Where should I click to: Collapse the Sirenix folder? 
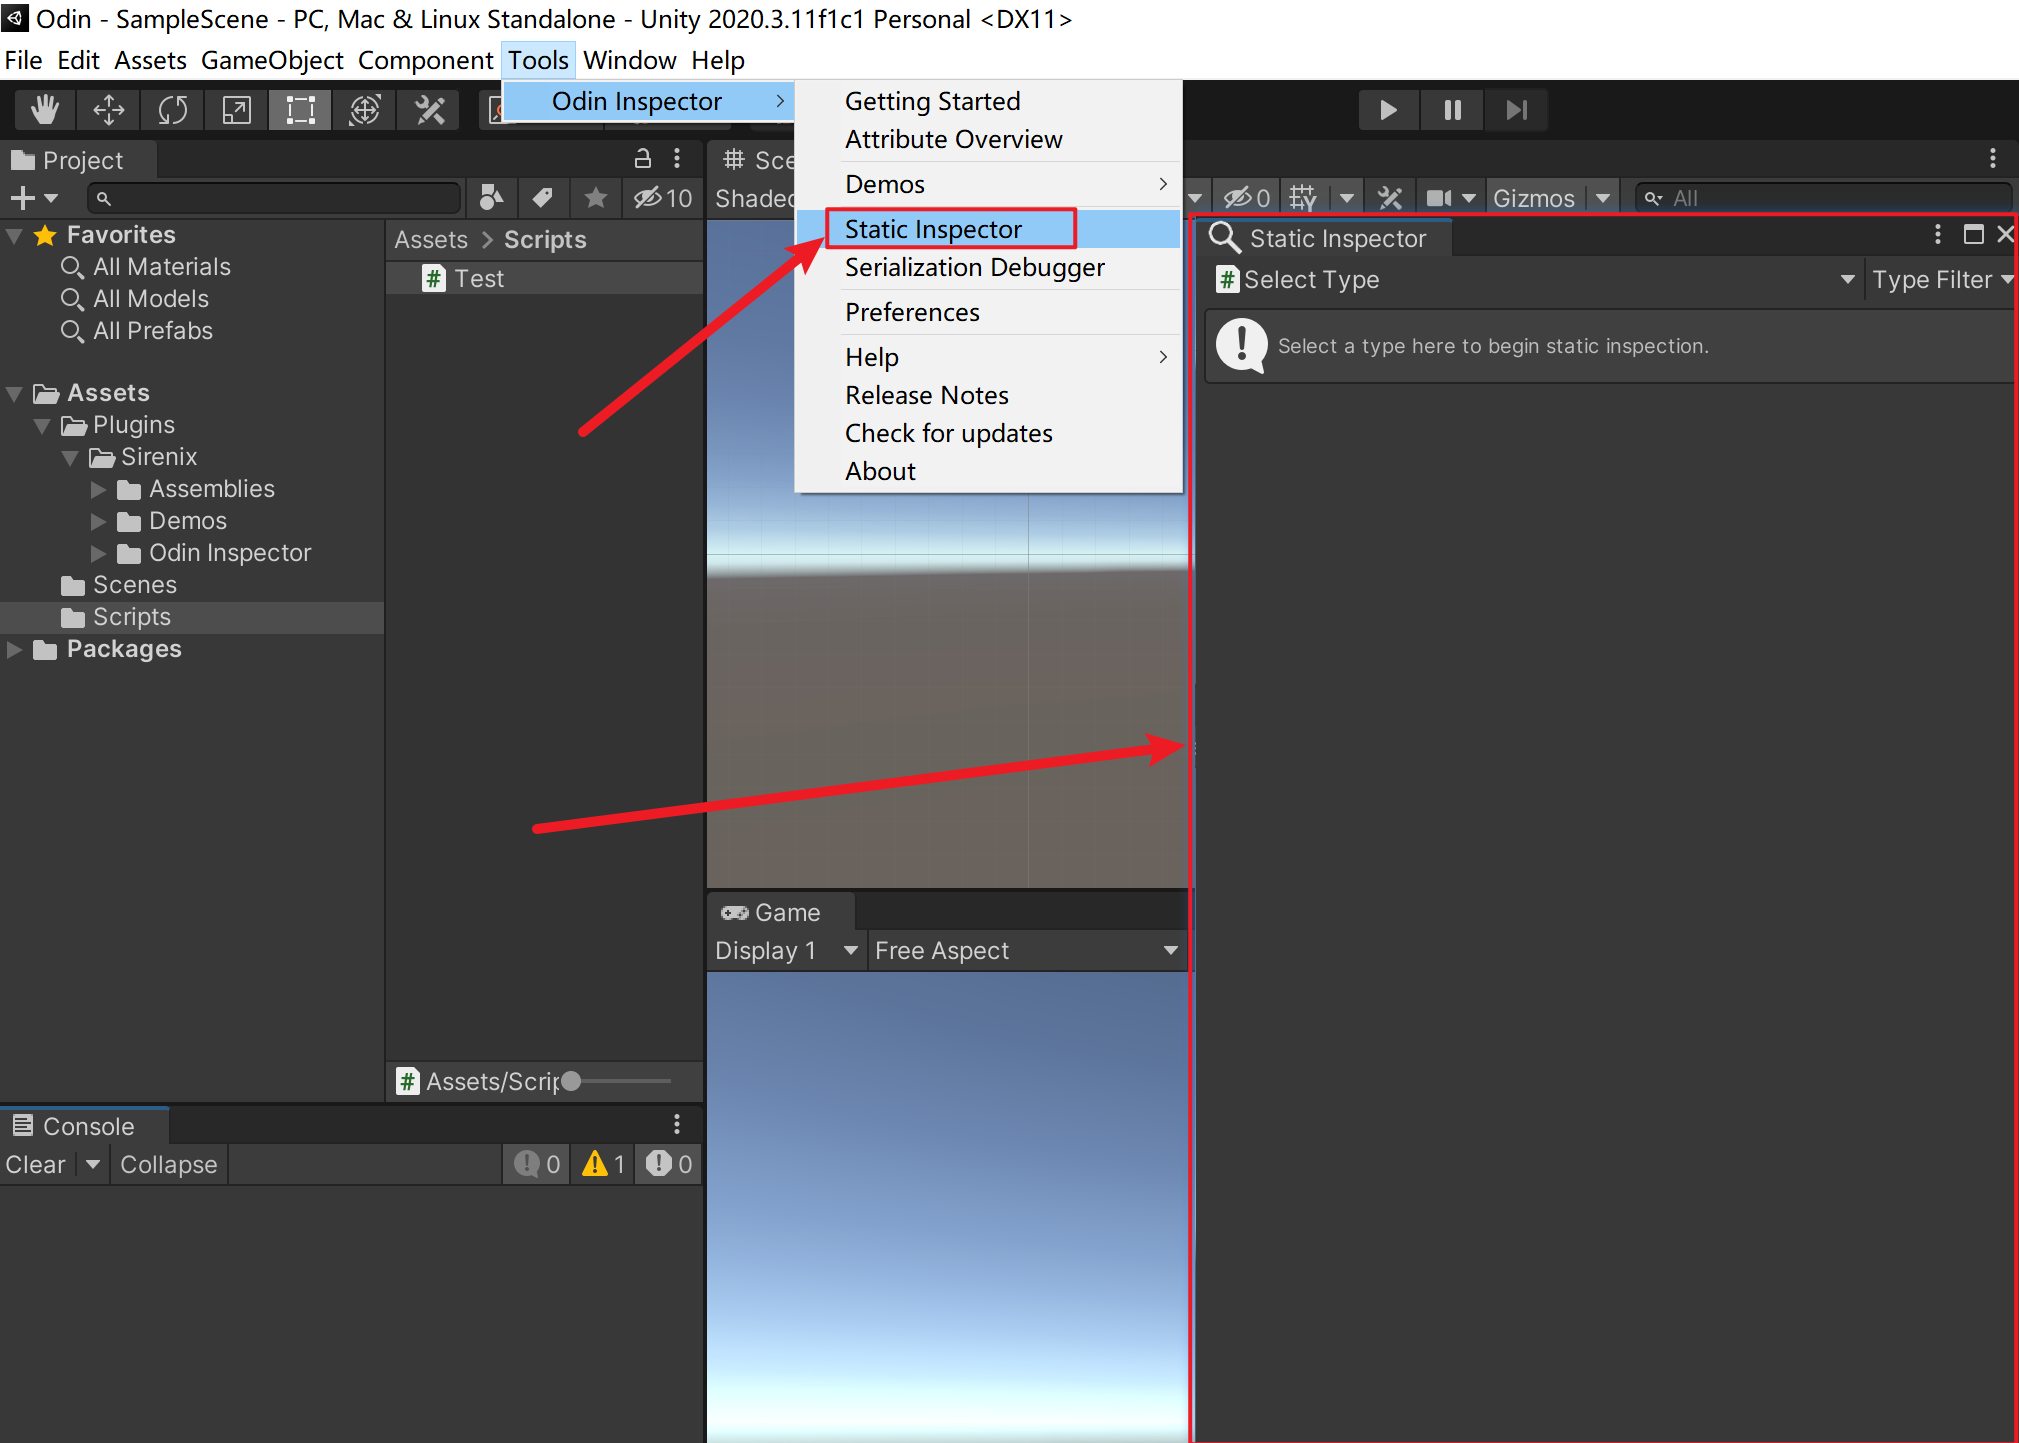click(x=70, y=458)
